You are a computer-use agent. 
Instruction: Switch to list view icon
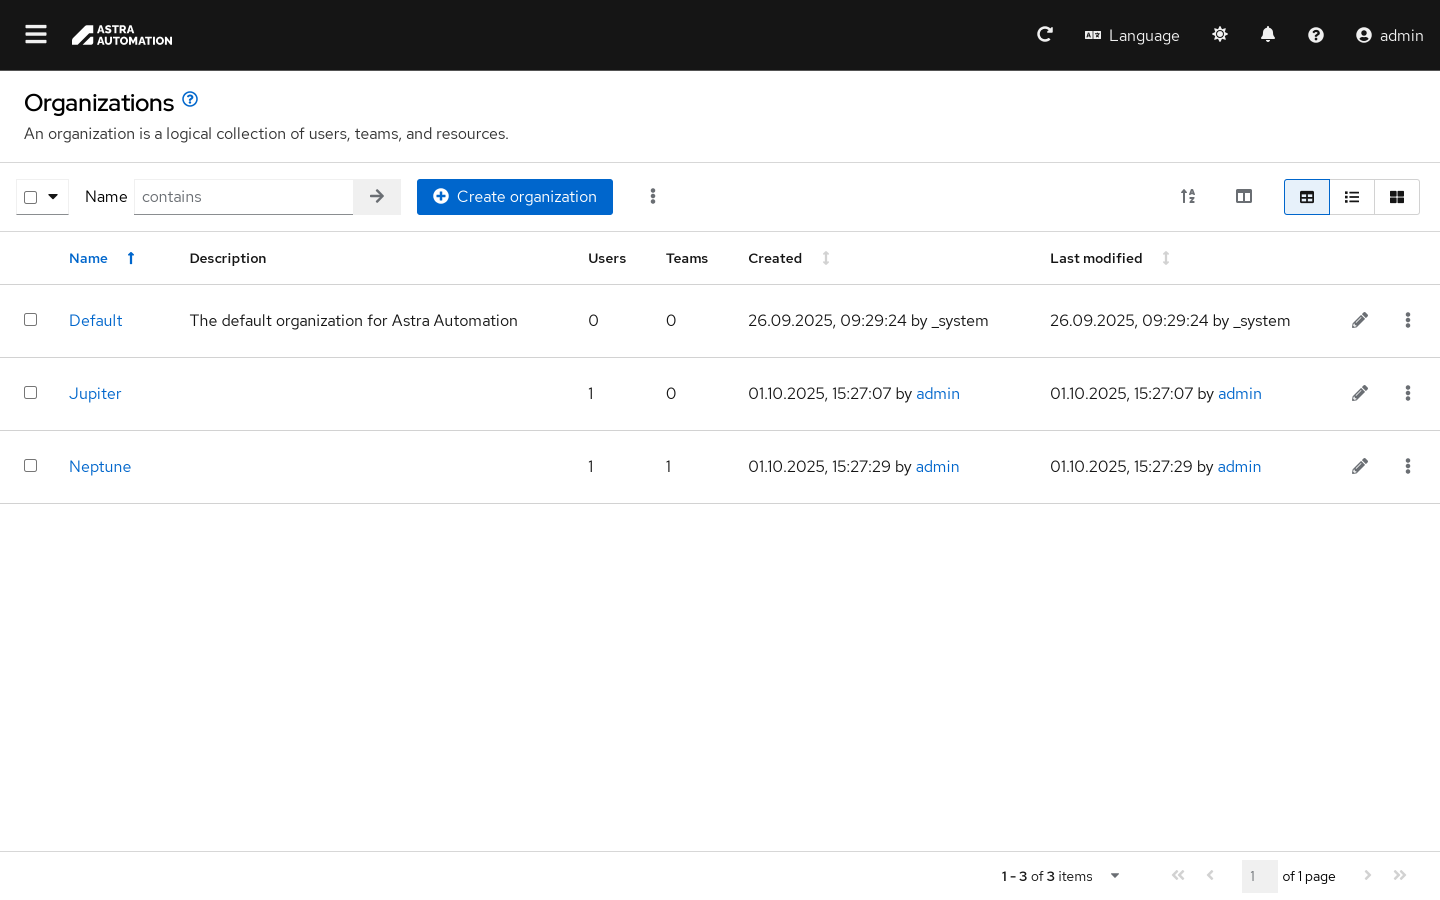tap(1352, 197)
